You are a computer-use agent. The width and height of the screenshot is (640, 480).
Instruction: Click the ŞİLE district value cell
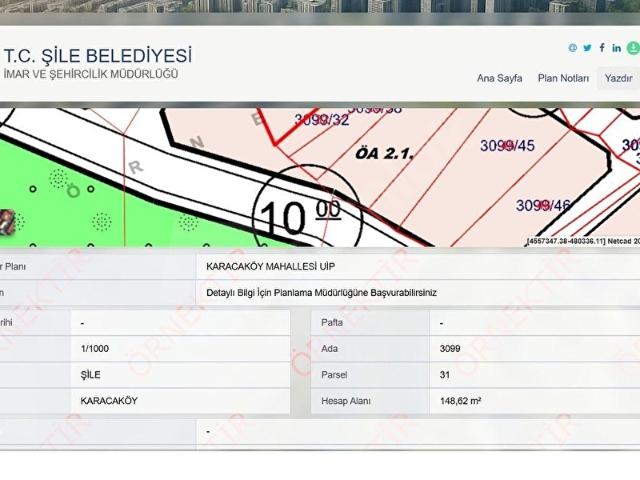[180, 375]
